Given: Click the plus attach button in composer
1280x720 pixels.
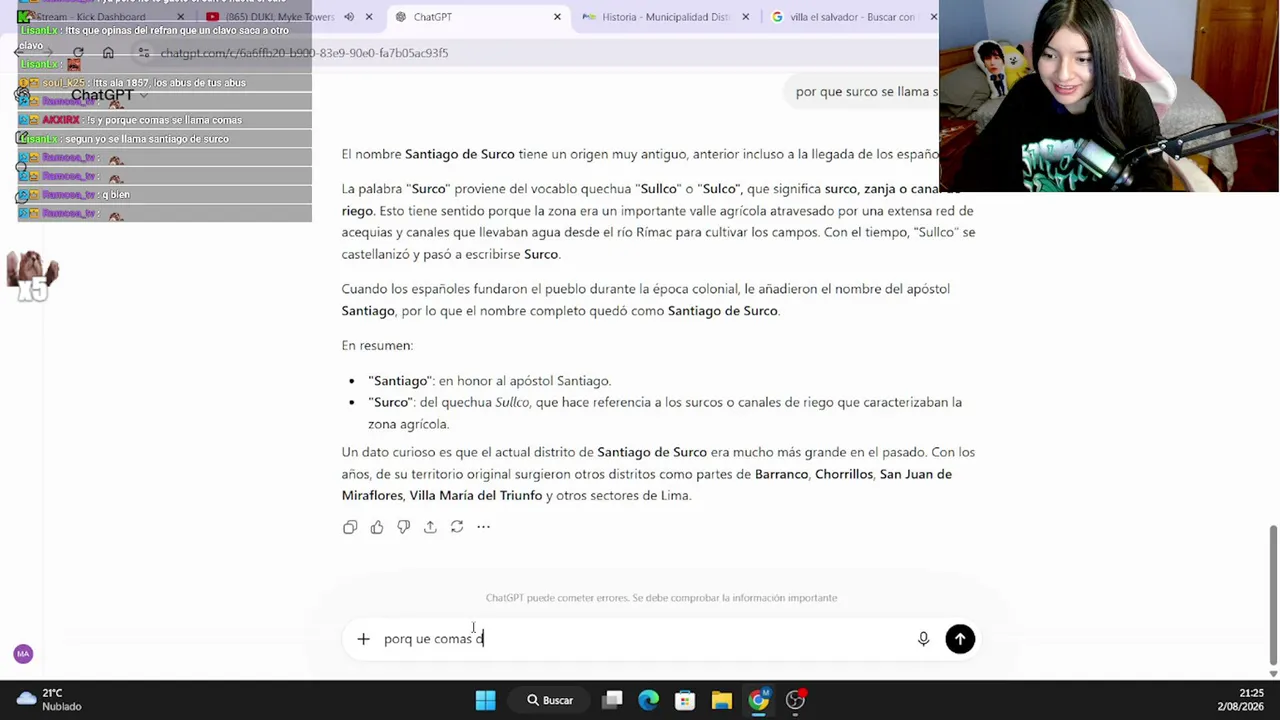Looking at the screenshot, I should [363, 639].
